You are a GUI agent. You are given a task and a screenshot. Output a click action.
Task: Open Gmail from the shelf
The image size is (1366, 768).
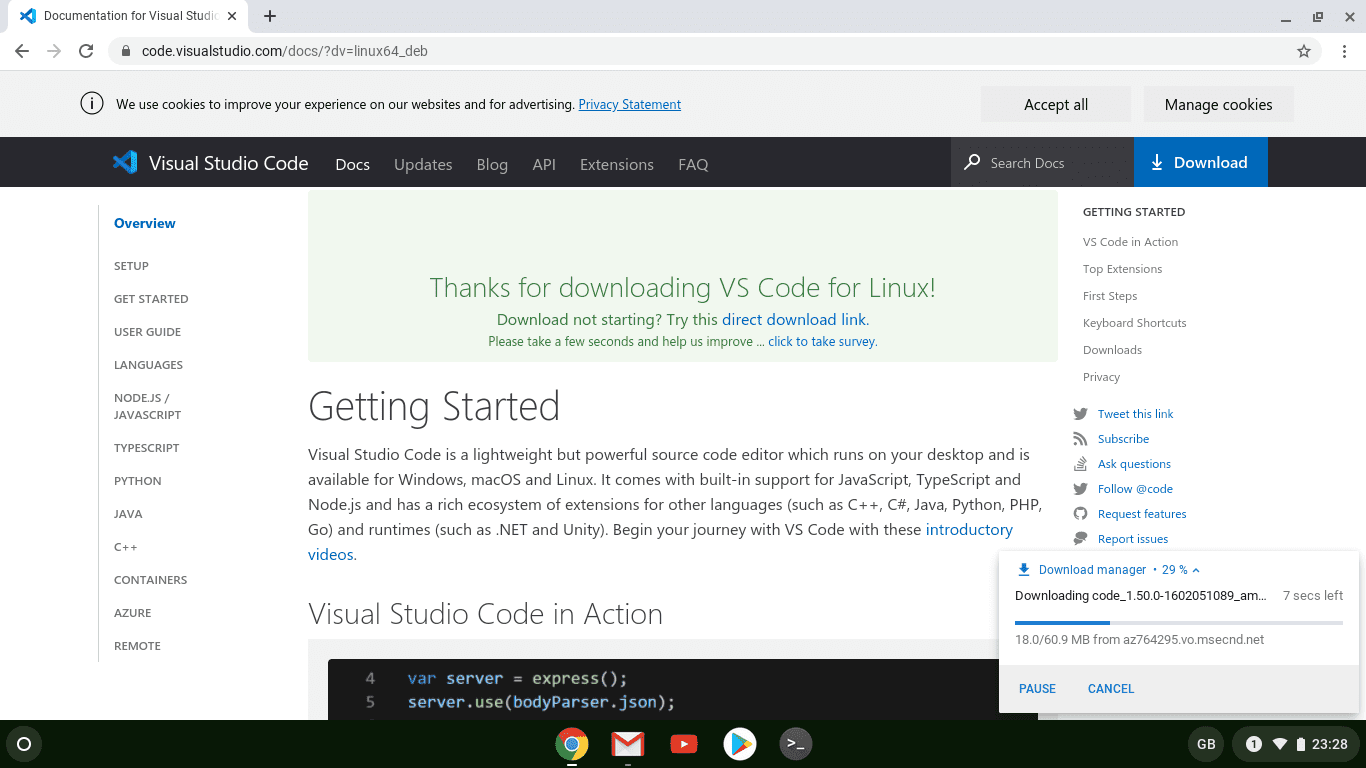(x=627, y=744)
